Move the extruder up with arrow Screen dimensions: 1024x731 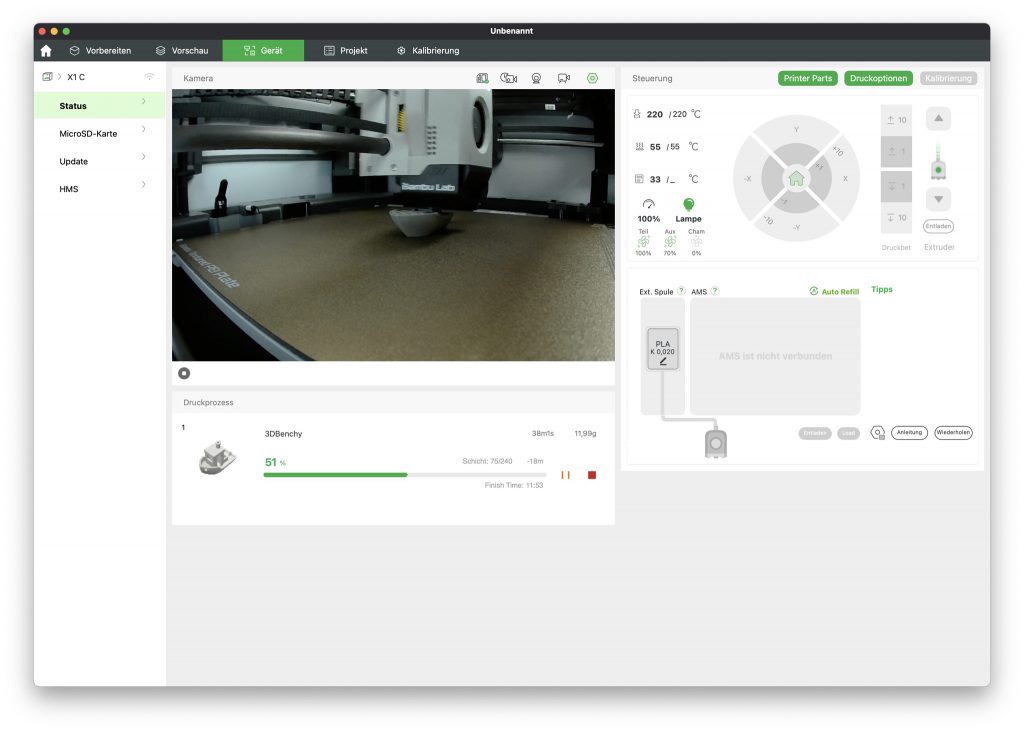[938, 119]
